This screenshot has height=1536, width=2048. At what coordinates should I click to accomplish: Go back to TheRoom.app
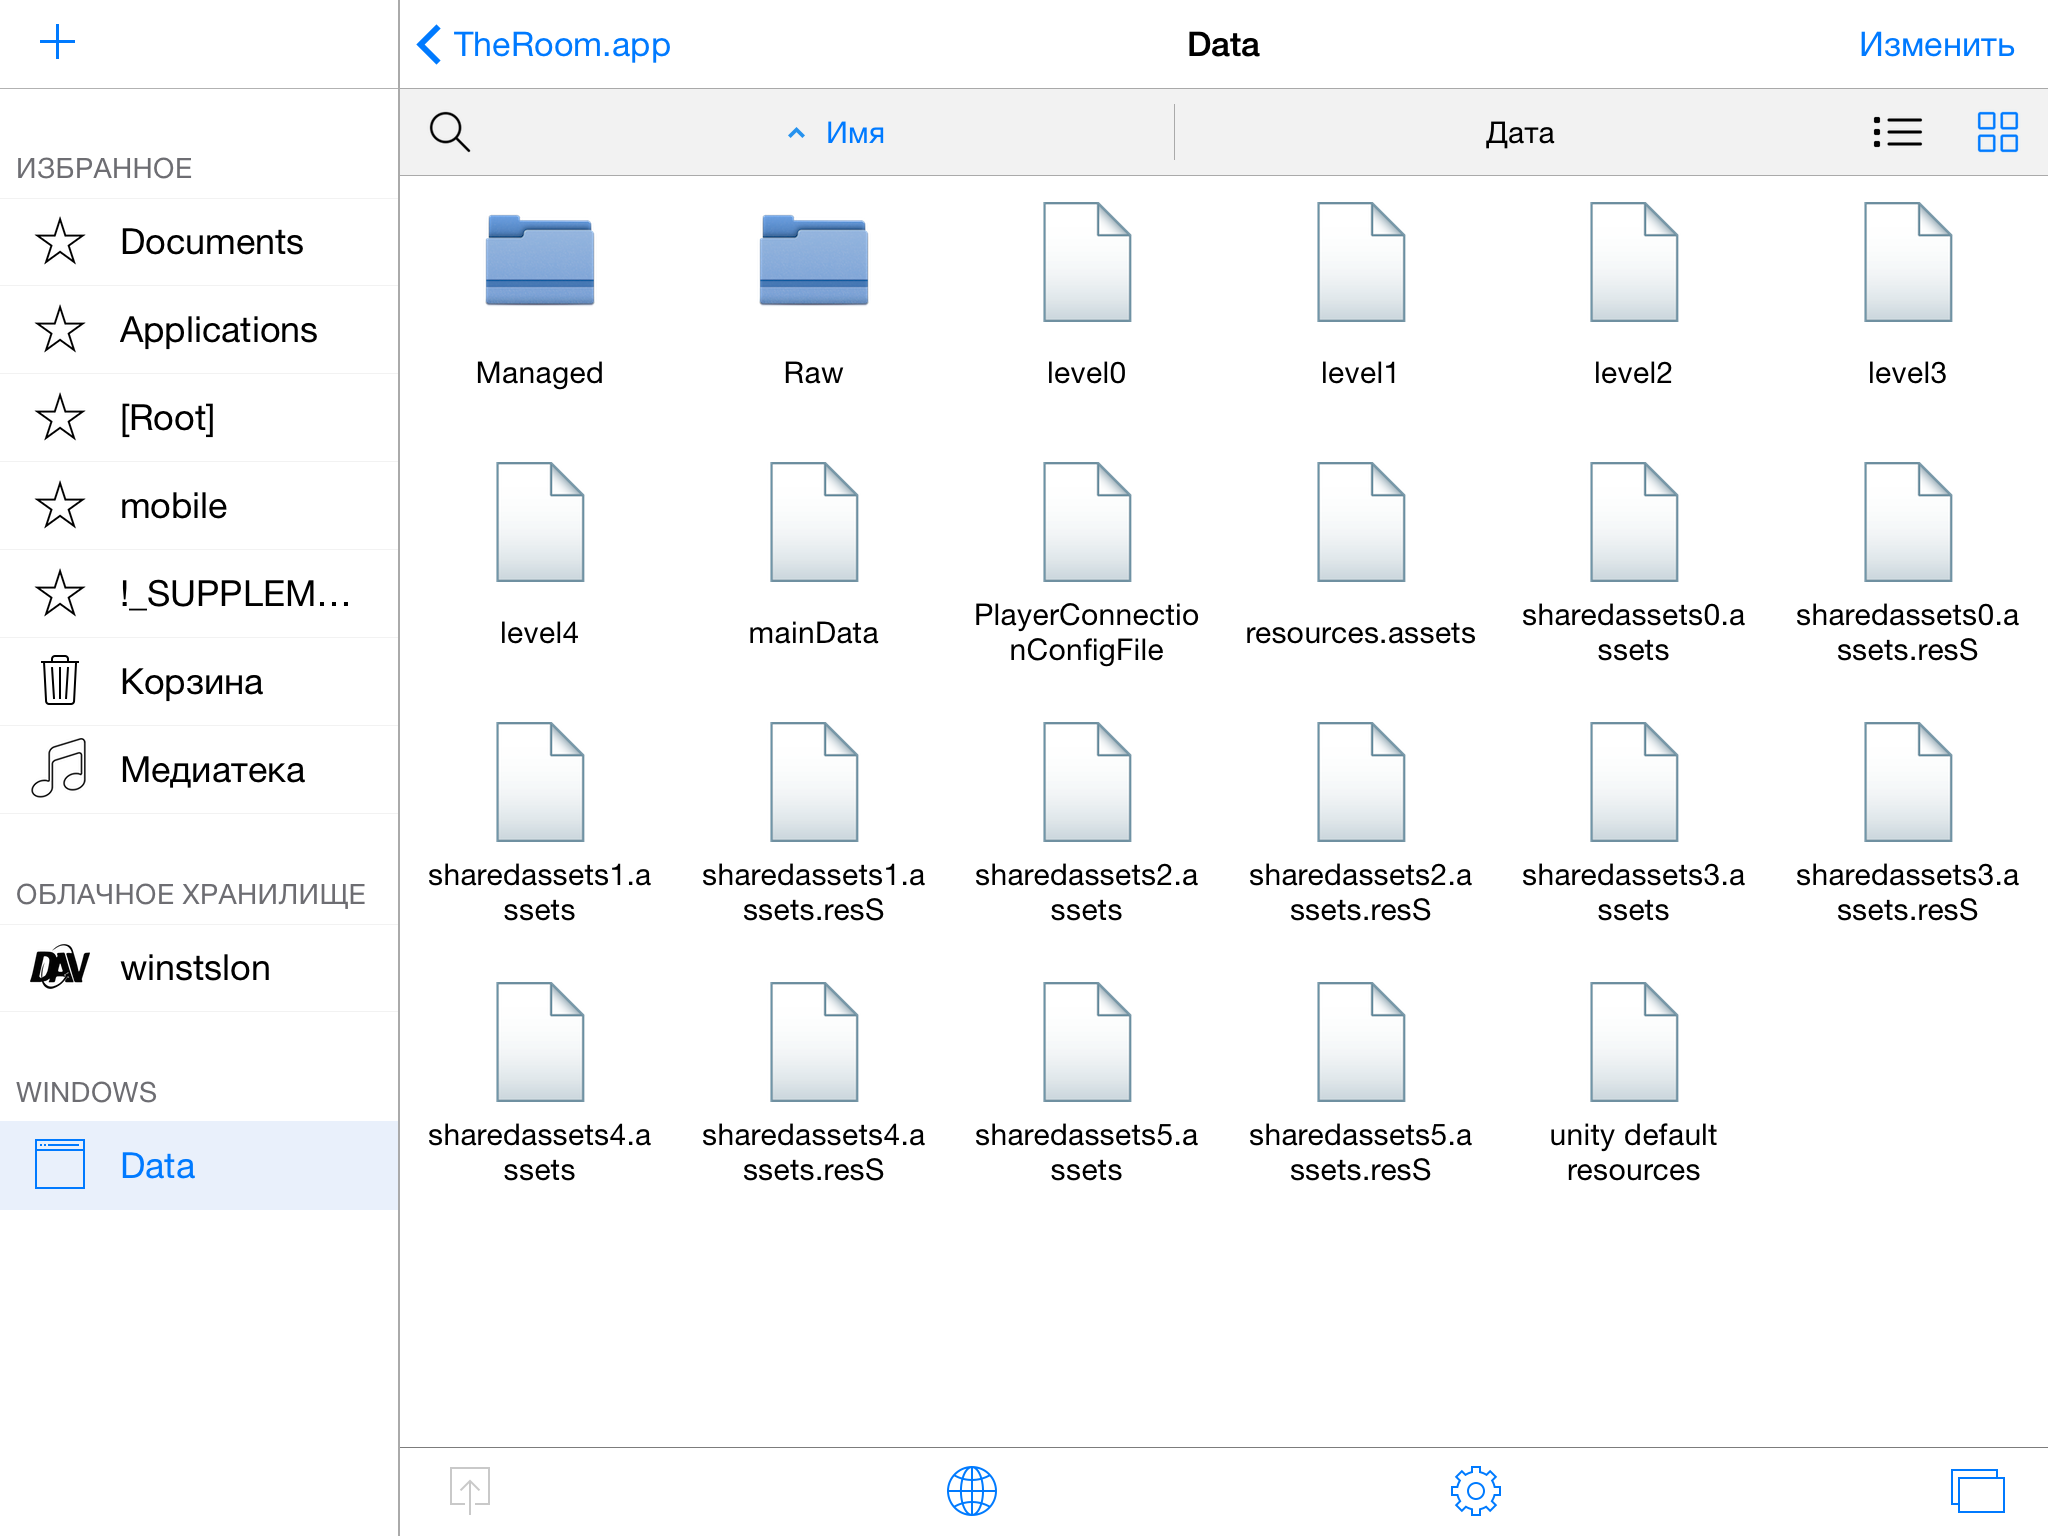tap(545, 44)
